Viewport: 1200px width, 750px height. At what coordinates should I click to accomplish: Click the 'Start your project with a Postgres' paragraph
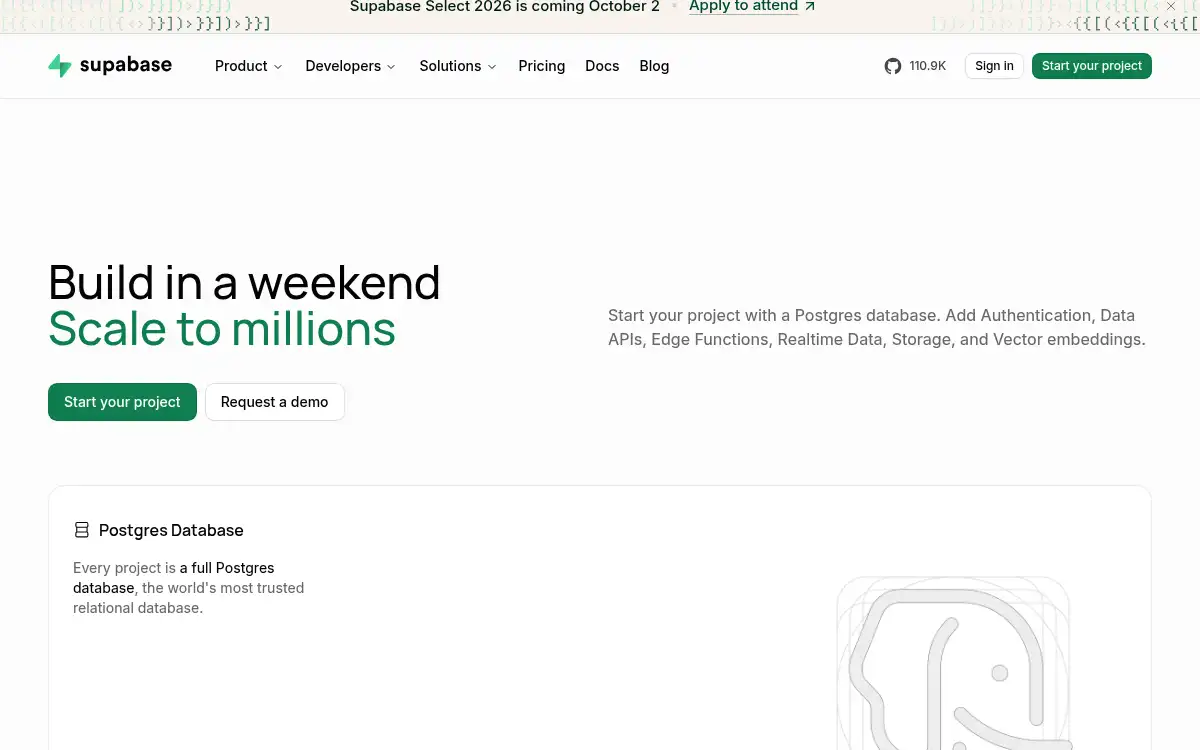coord(877,327)
